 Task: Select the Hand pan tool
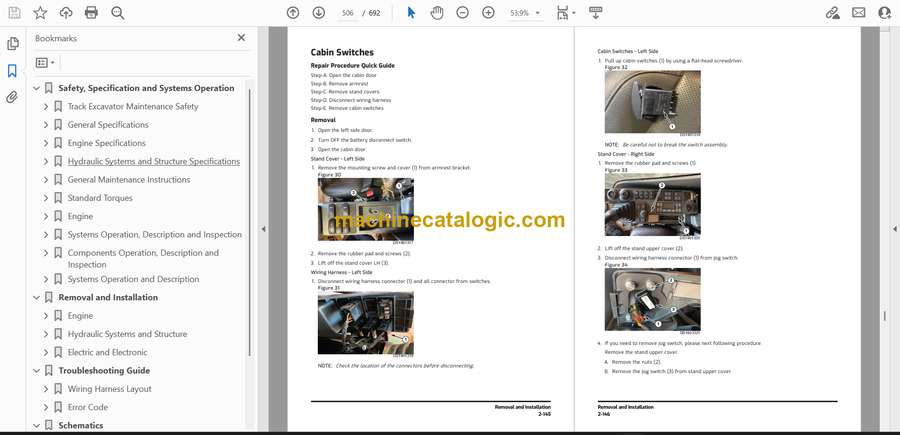(437, 13)
